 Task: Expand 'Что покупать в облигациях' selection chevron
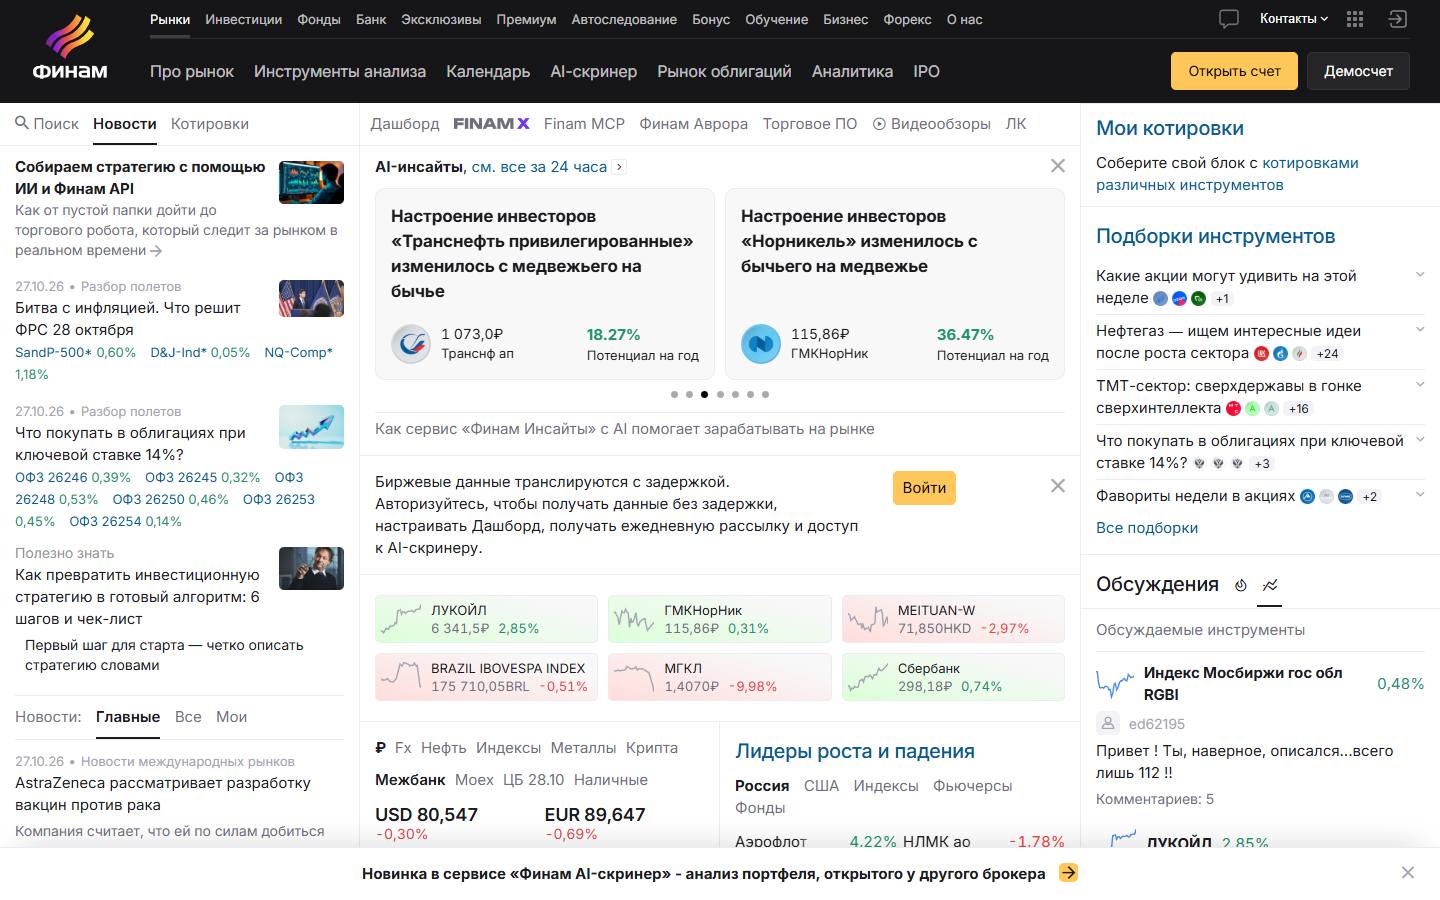[x=1420, y=440]
